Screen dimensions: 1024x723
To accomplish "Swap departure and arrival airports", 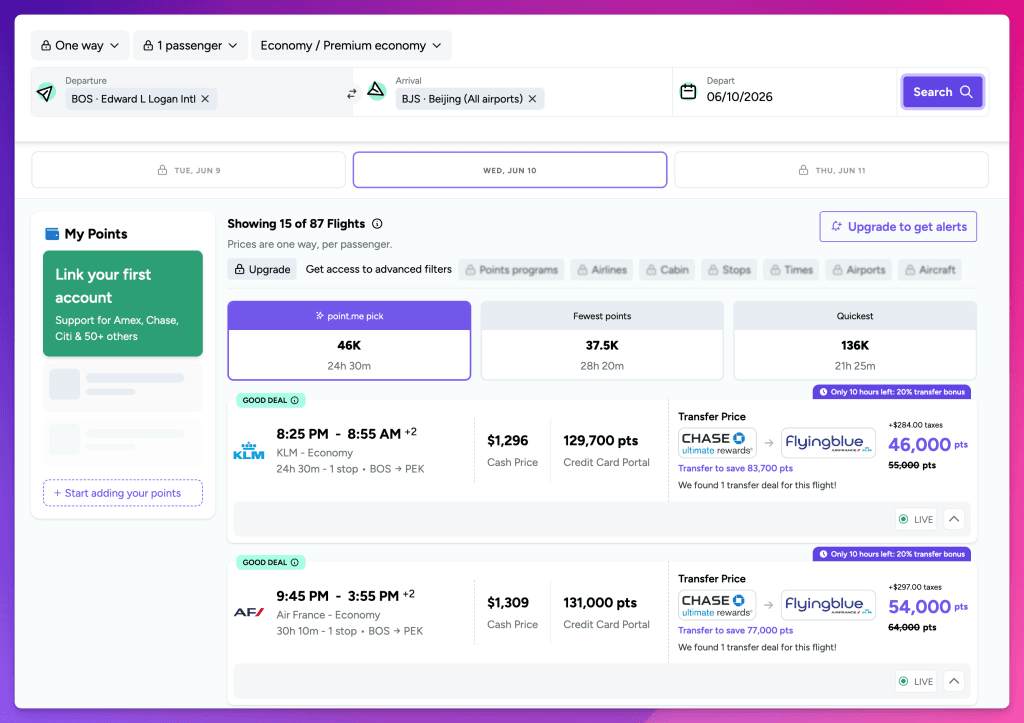I will tap(352, 93).
